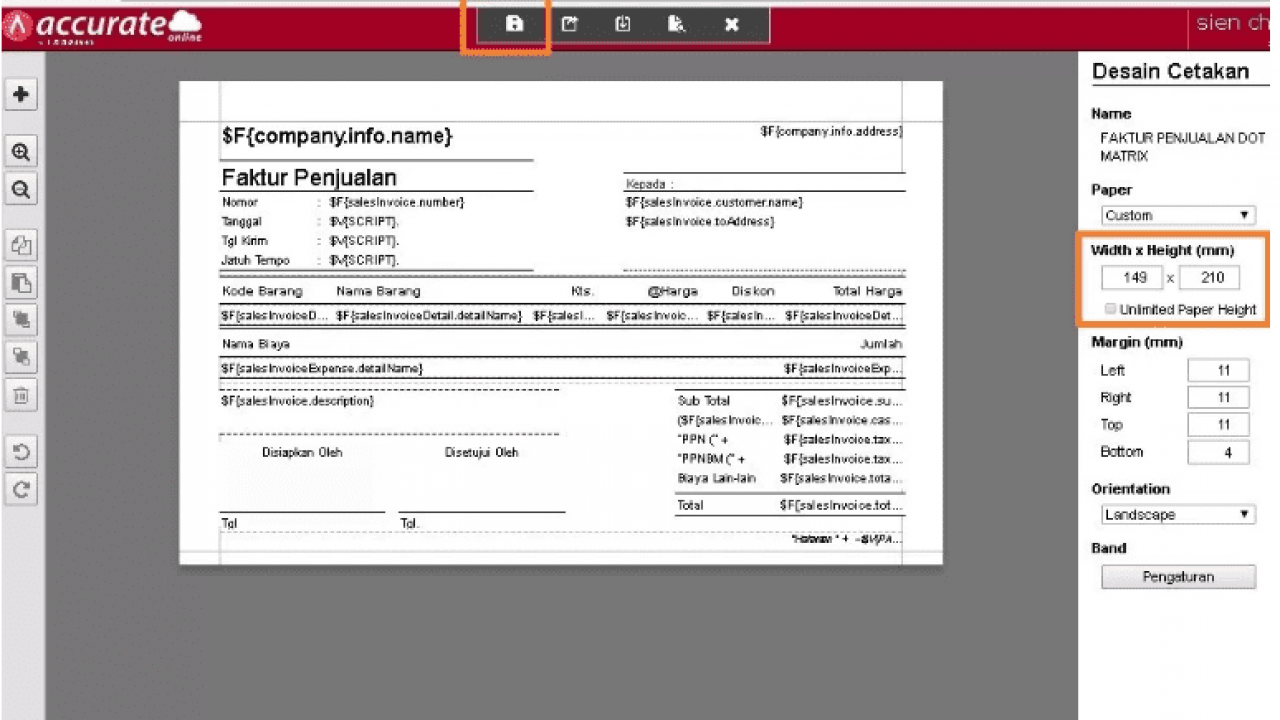Screen dimensions: 1280x720
Task: Select the Nama Barang column header
Action: [x=378, y=291]
